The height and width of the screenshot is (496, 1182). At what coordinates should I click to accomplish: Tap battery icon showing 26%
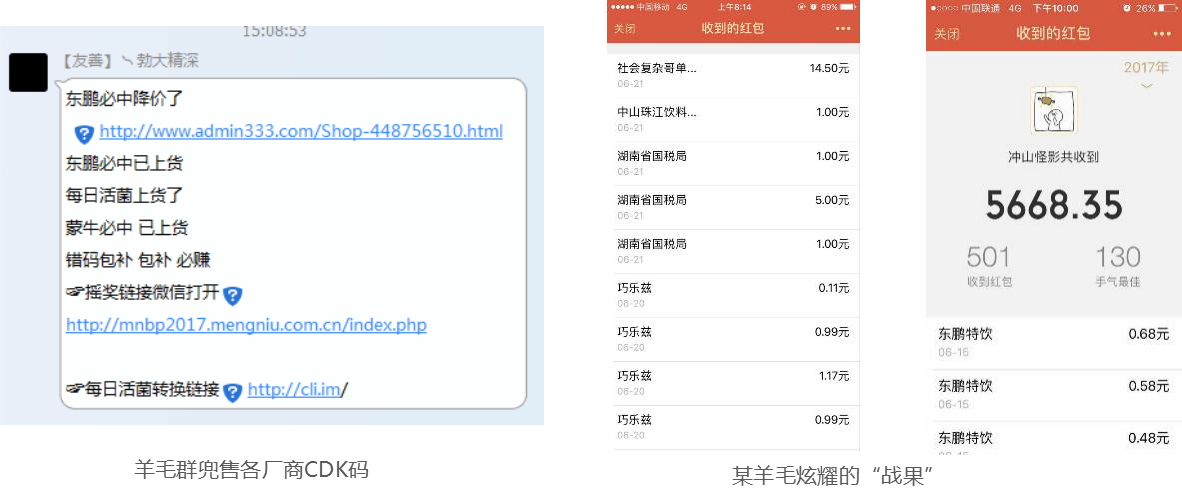1168,8
